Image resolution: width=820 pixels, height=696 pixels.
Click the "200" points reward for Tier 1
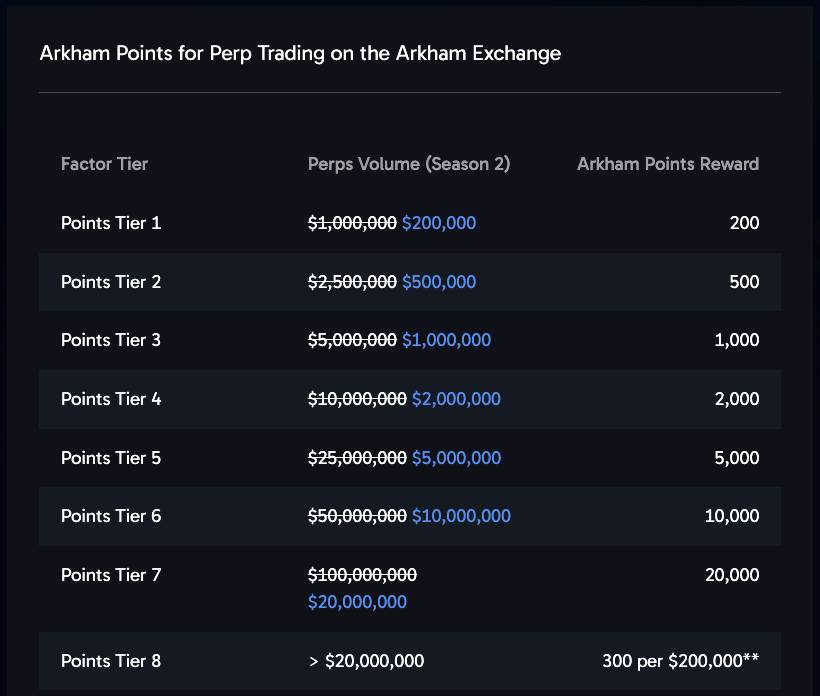pyautogui.click(x=744, y=223)
